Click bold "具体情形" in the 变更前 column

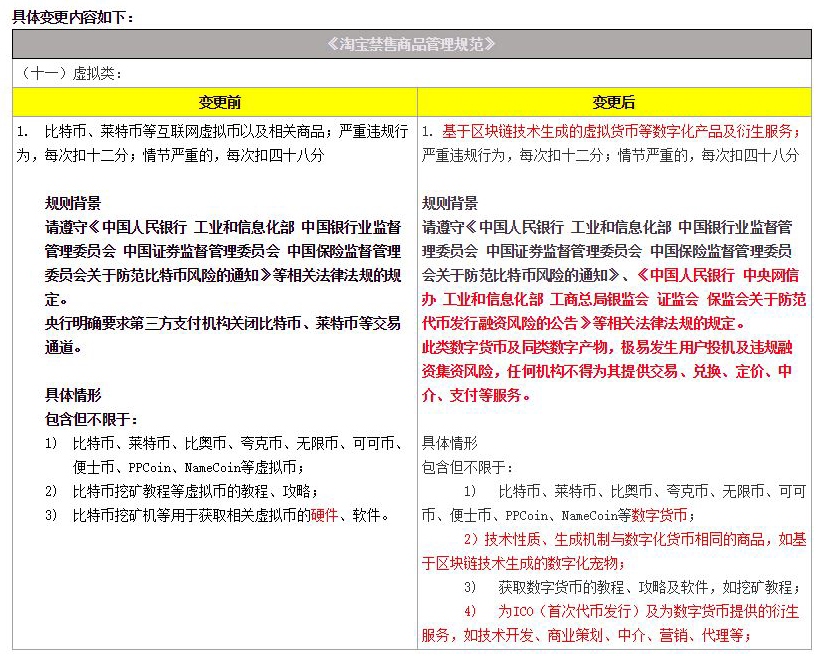(73, 395)
